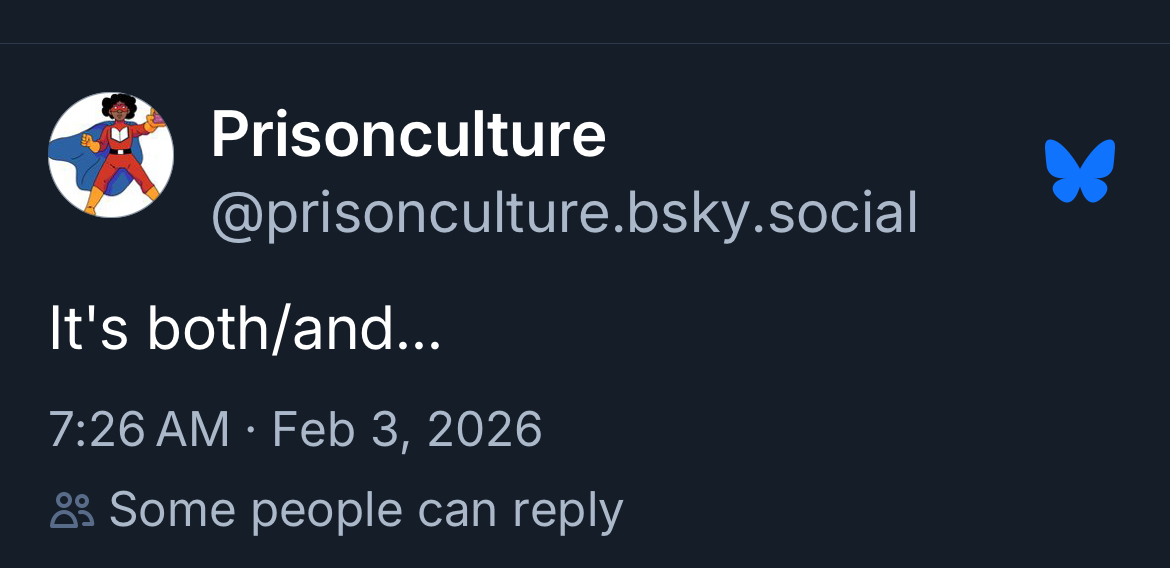Image resolution: width=1170 pixels, height=568 pixels.
Task: Visit the @prisonculture.bsky.social handle
Action: (x=564, y=212)
